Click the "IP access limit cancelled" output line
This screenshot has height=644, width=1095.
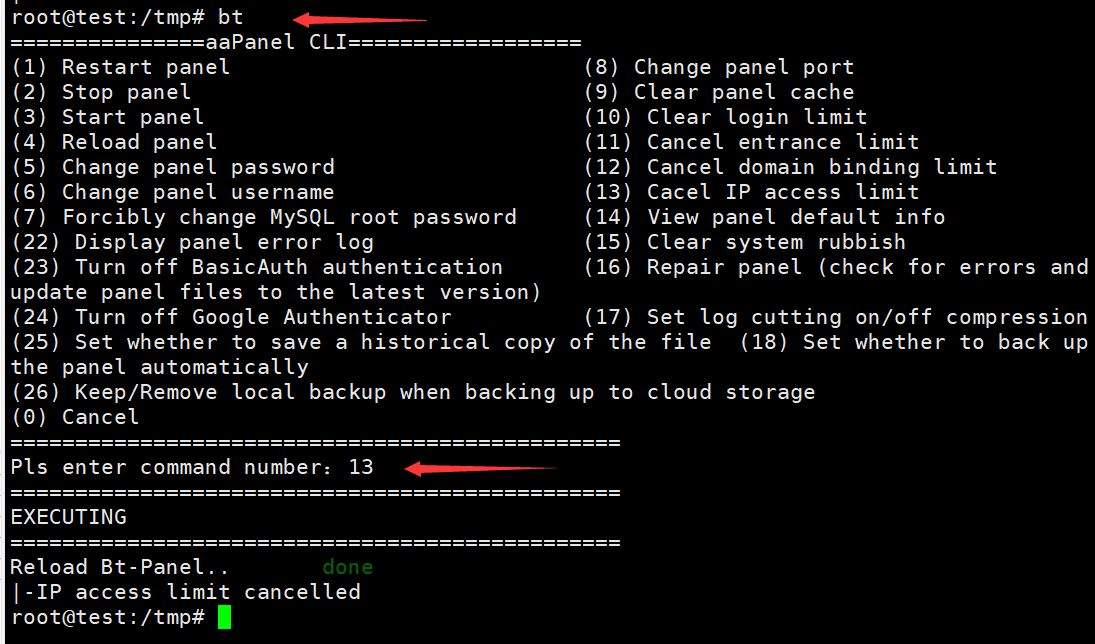(x=191, y=592)
